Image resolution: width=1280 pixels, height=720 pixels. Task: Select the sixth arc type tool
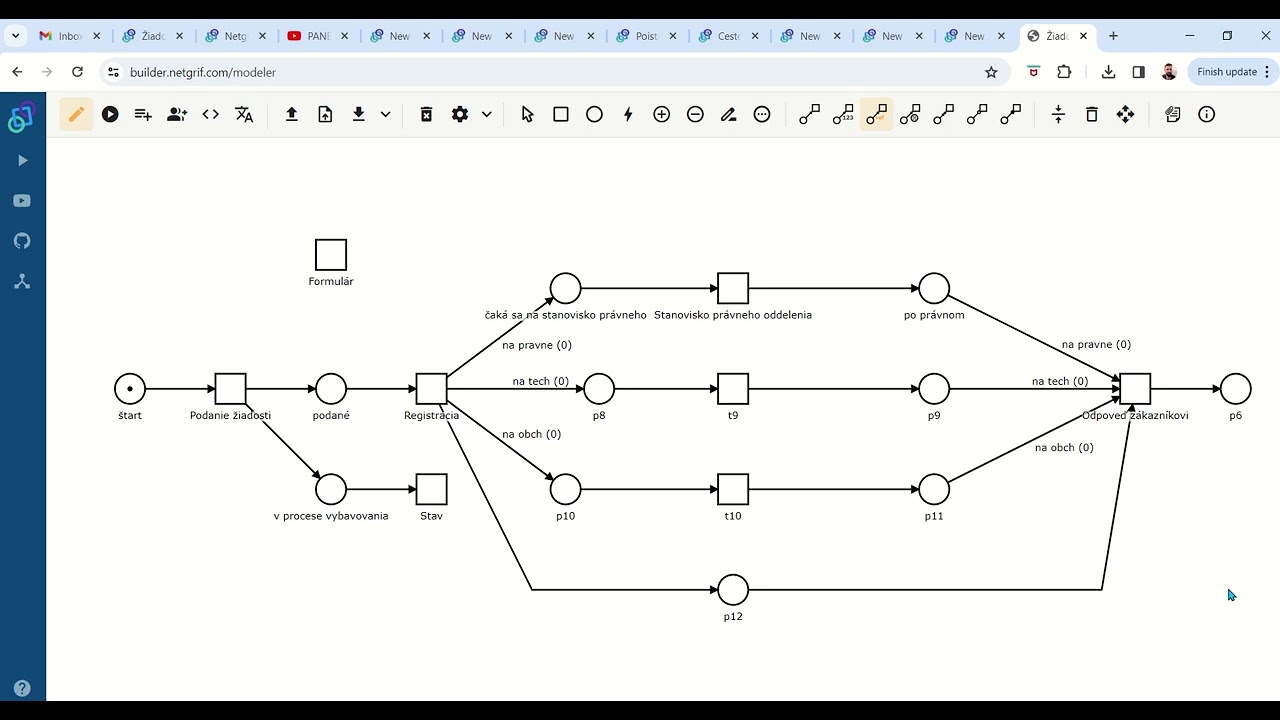click(977, 115)
